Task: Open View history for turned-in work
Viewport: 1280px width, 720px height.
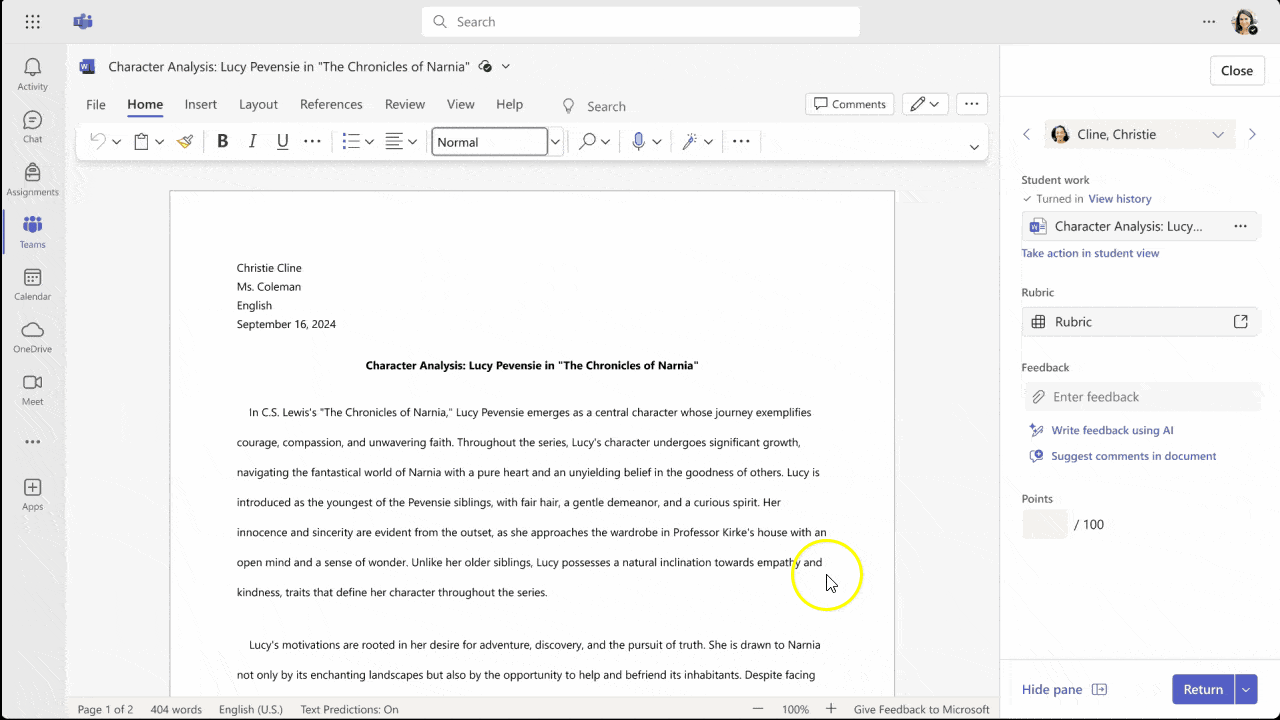Action: (1119, 198)
